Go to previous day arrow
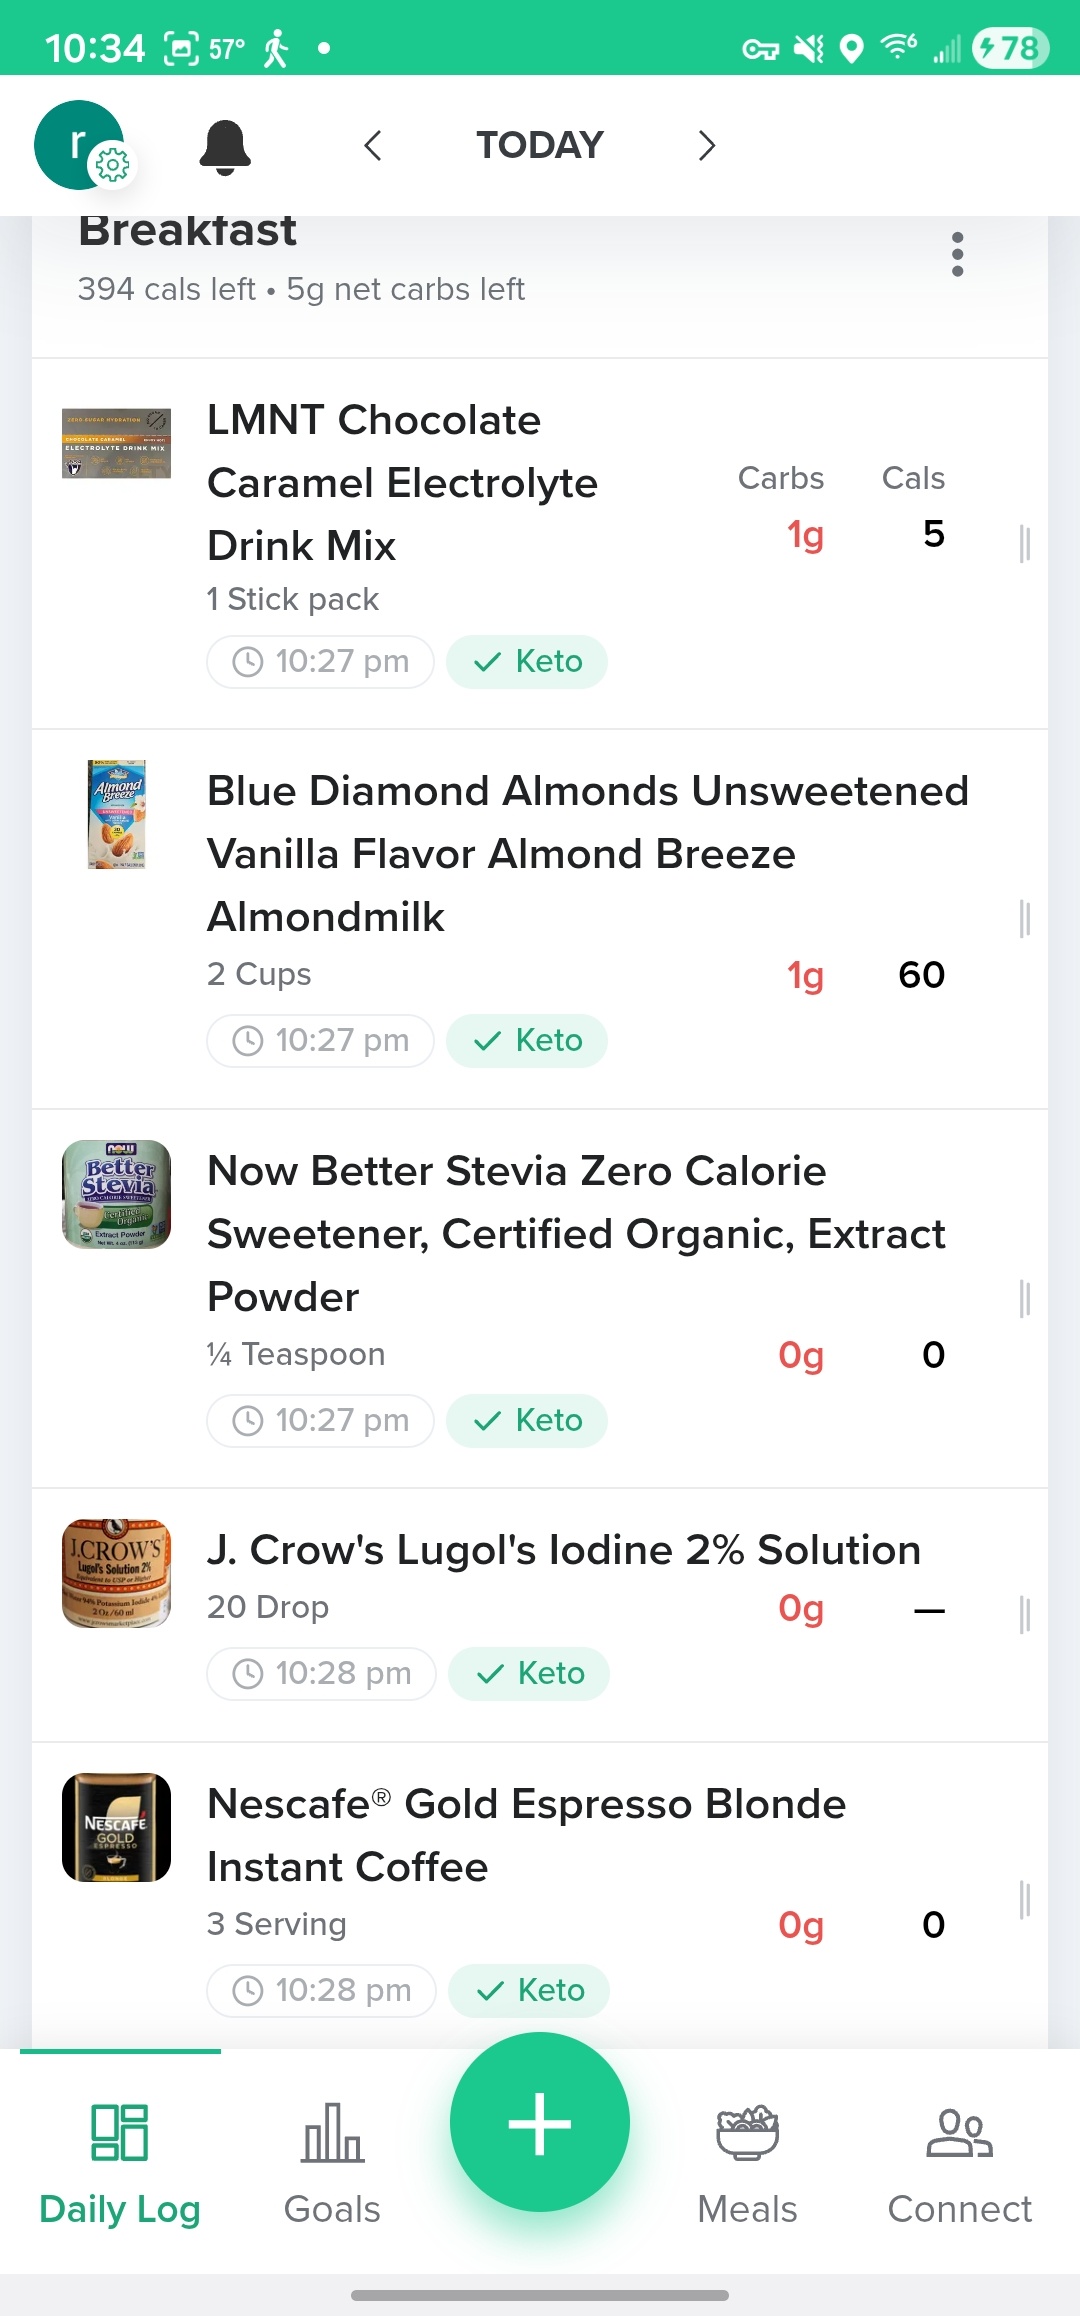This screenshot has width=1080, height=2316. pos(373,146)
